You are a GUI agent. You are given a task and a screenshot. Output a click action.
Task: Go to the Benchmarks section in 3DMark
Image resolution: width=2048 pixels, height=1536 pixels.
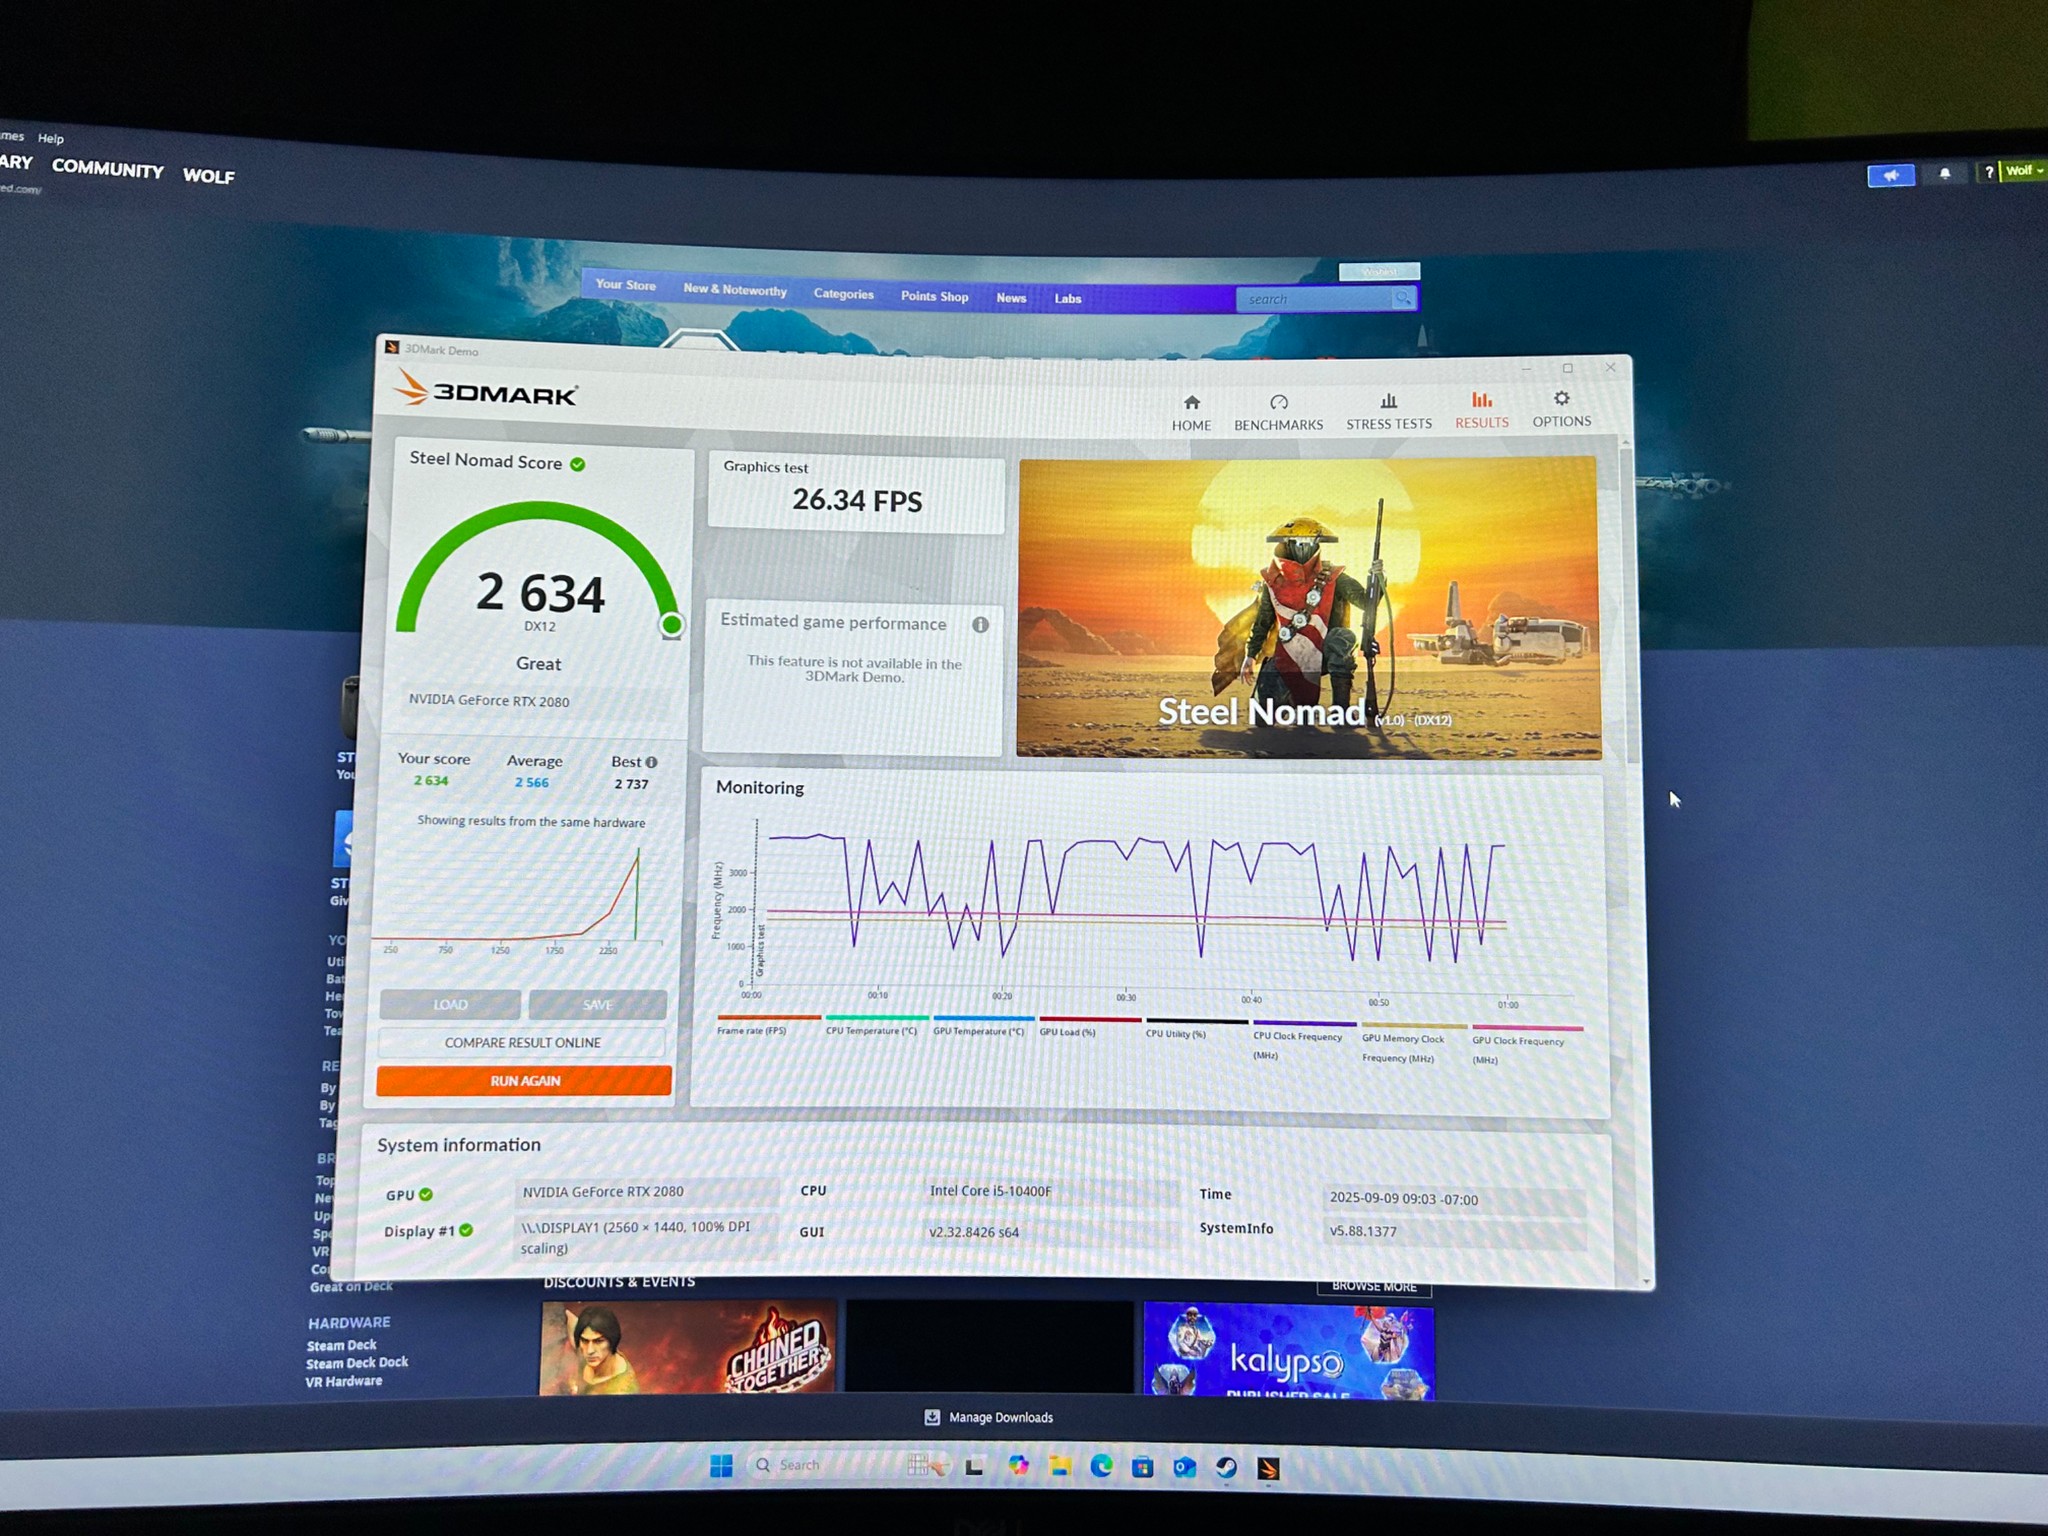1278,413
